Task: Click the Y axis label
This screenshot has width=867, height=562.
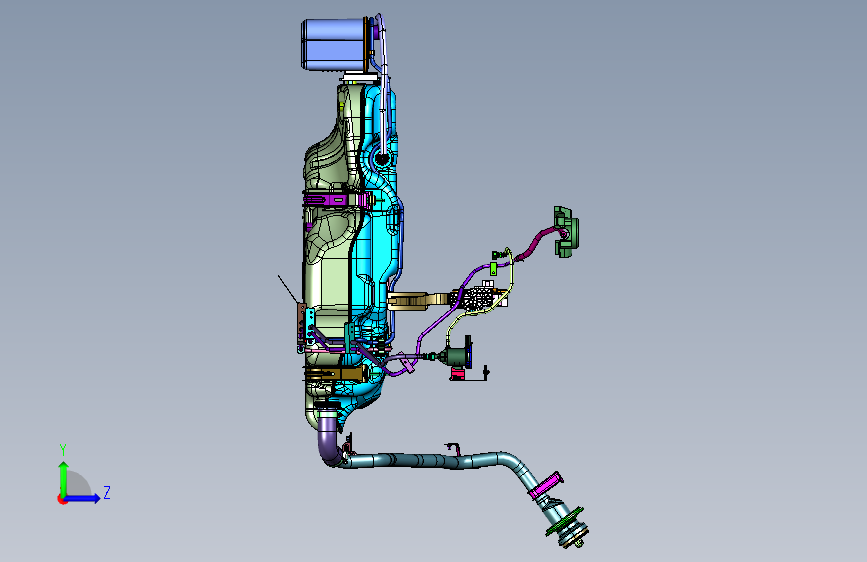Action: [x=63, y=449]
